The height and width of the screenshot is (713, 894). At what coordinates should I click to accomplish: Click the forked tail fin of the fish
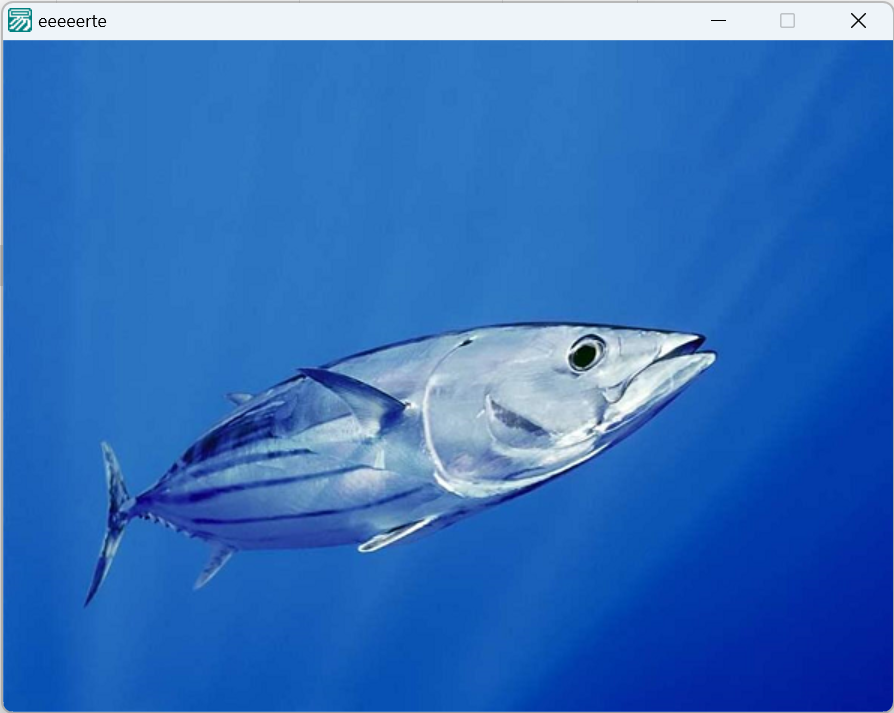coord(110,520)
